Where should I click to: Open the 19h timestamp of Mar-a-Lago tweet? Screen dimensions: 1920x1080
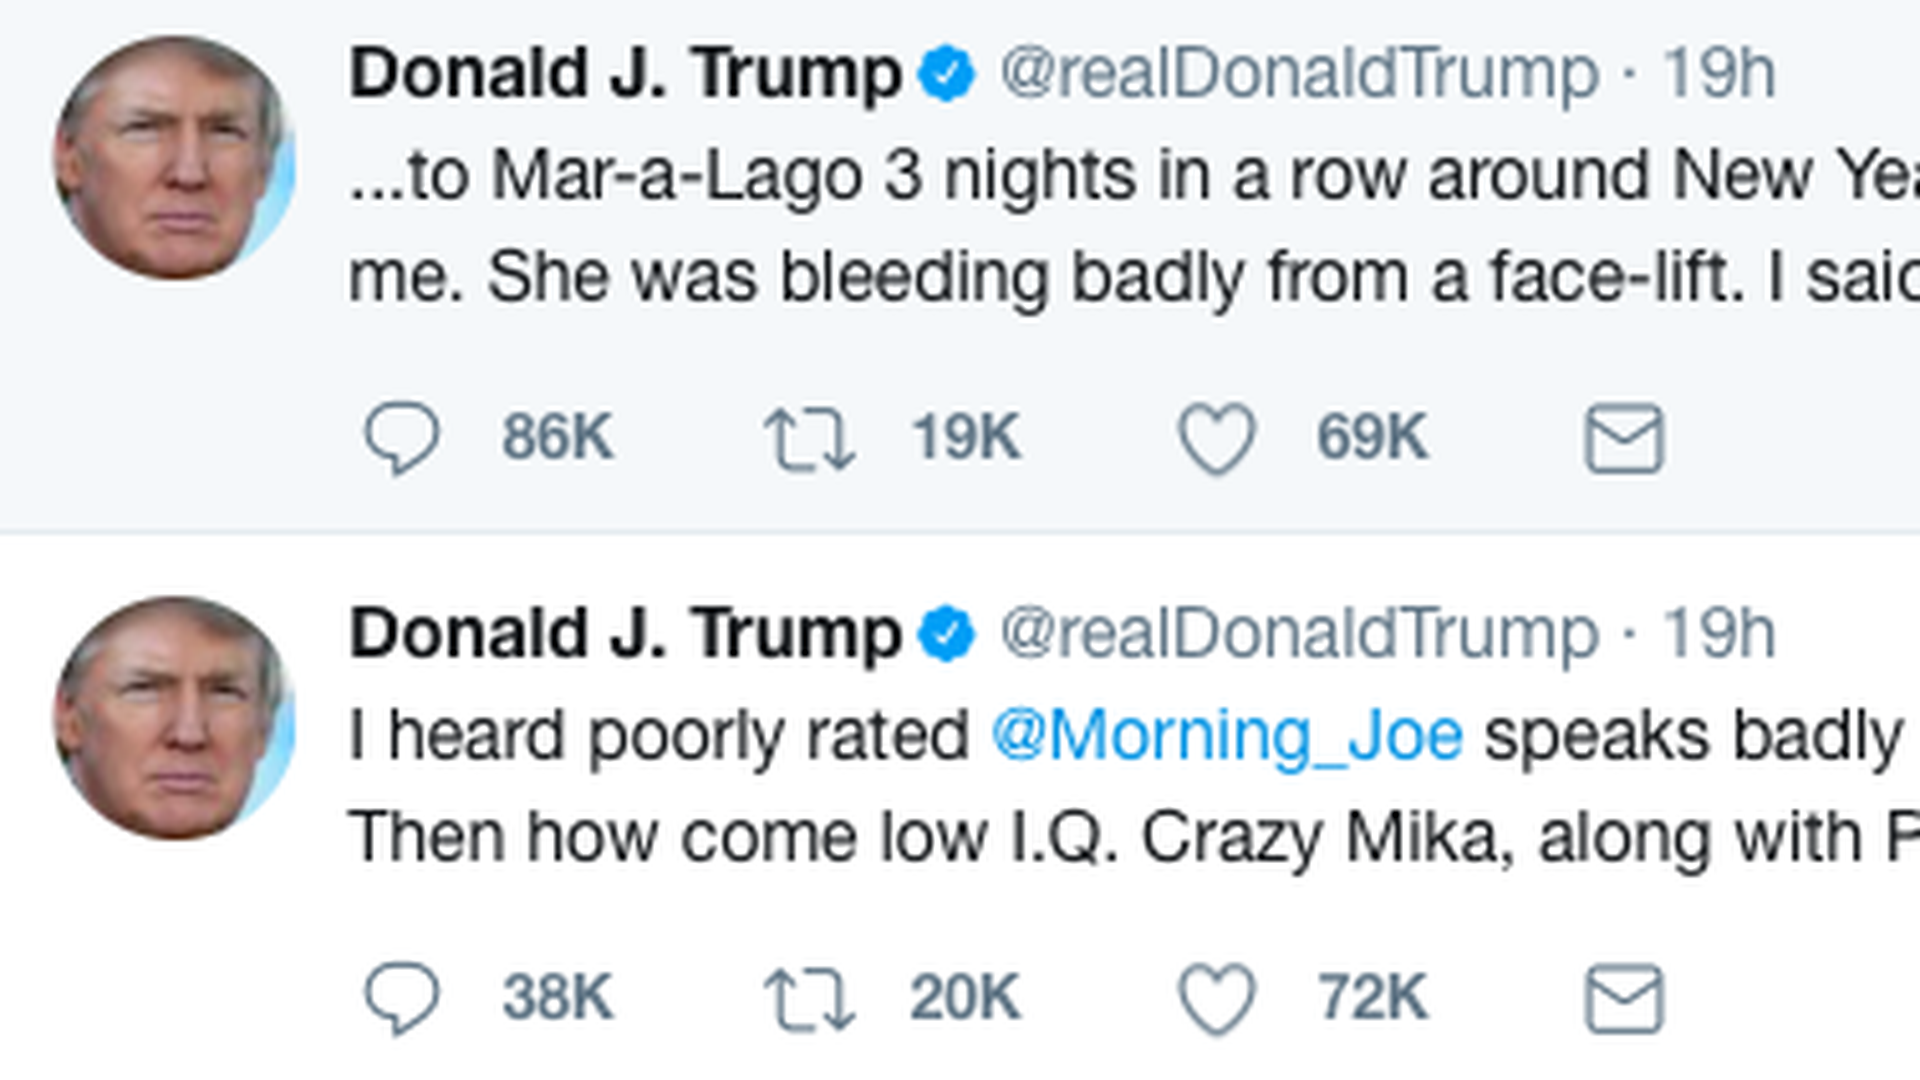pyautogui.click(x=1718, y=74)
